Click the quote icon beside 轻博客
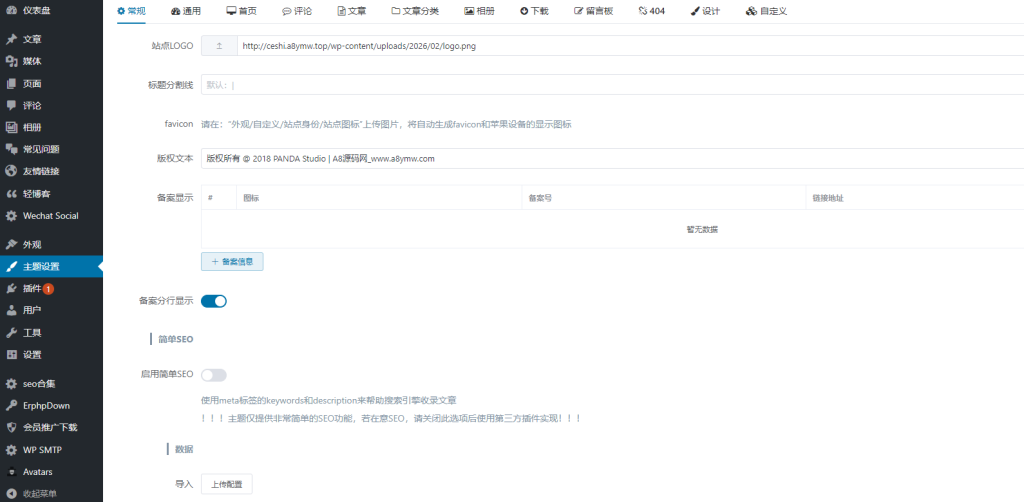 [11, 194]
